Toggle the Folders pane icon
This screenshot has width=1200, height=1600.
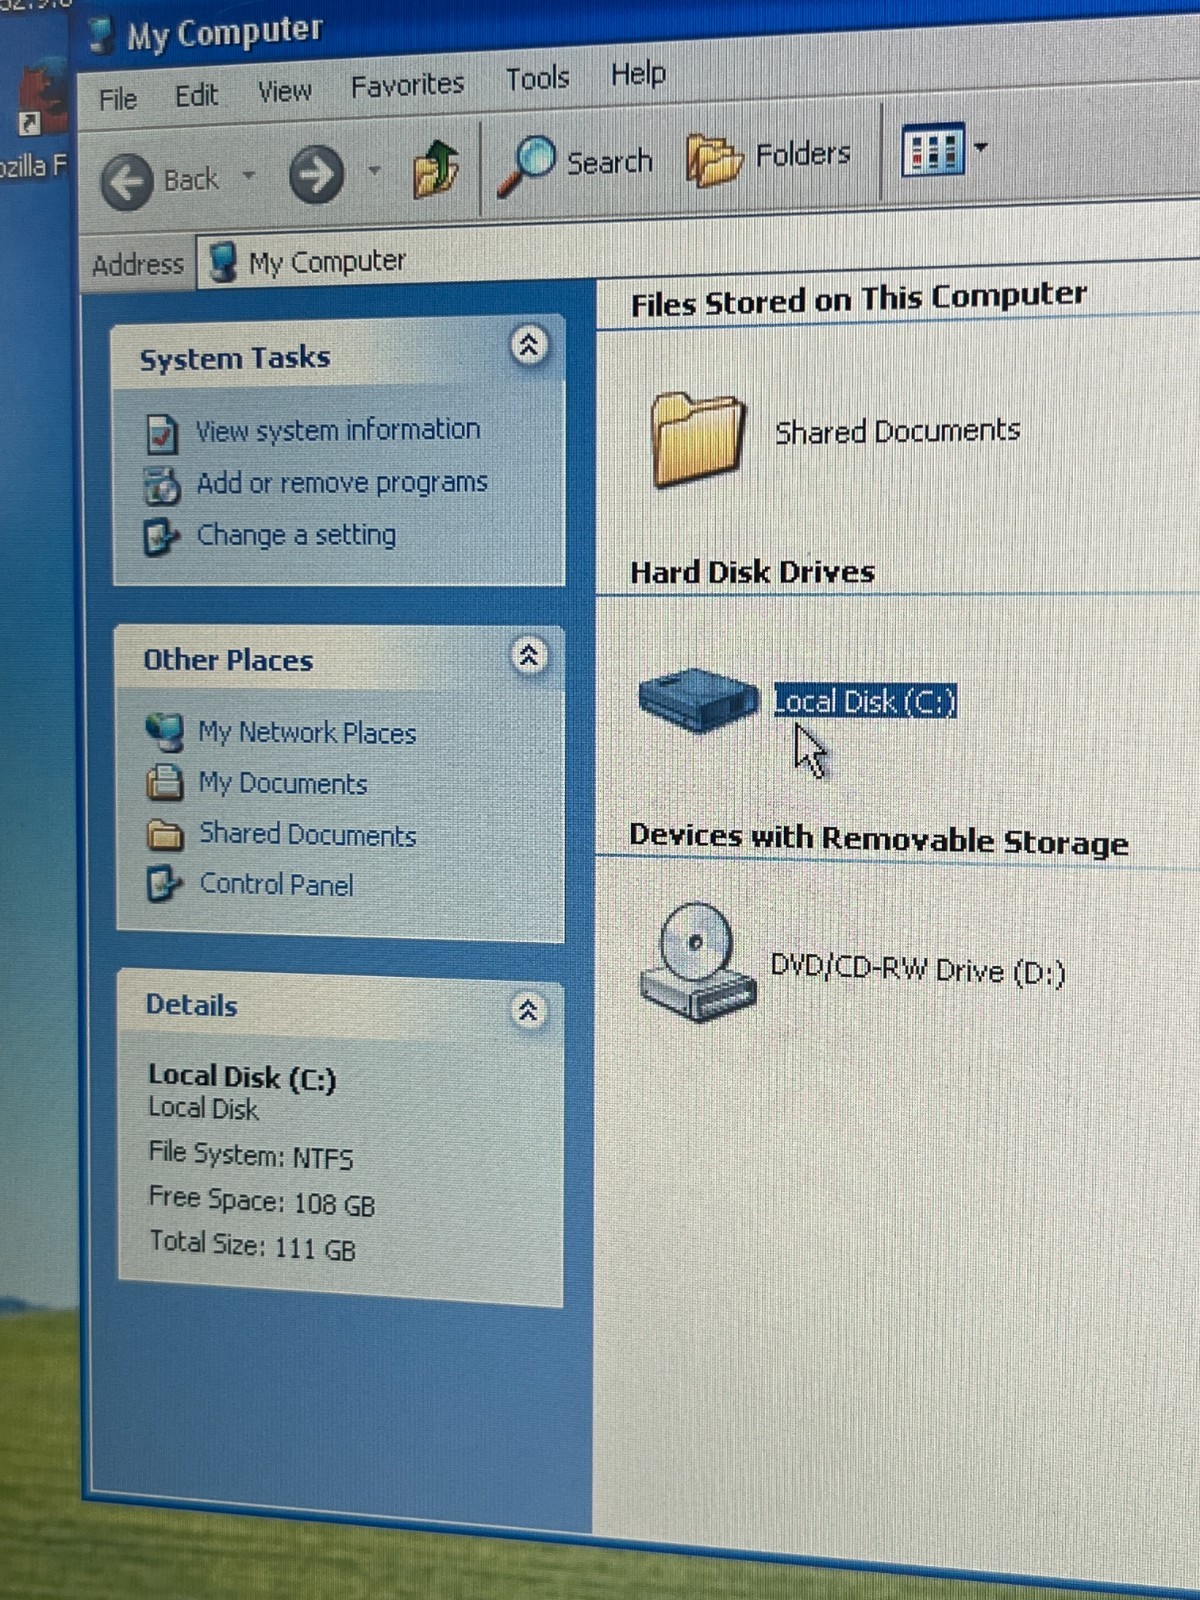click(x=714, y=159)
